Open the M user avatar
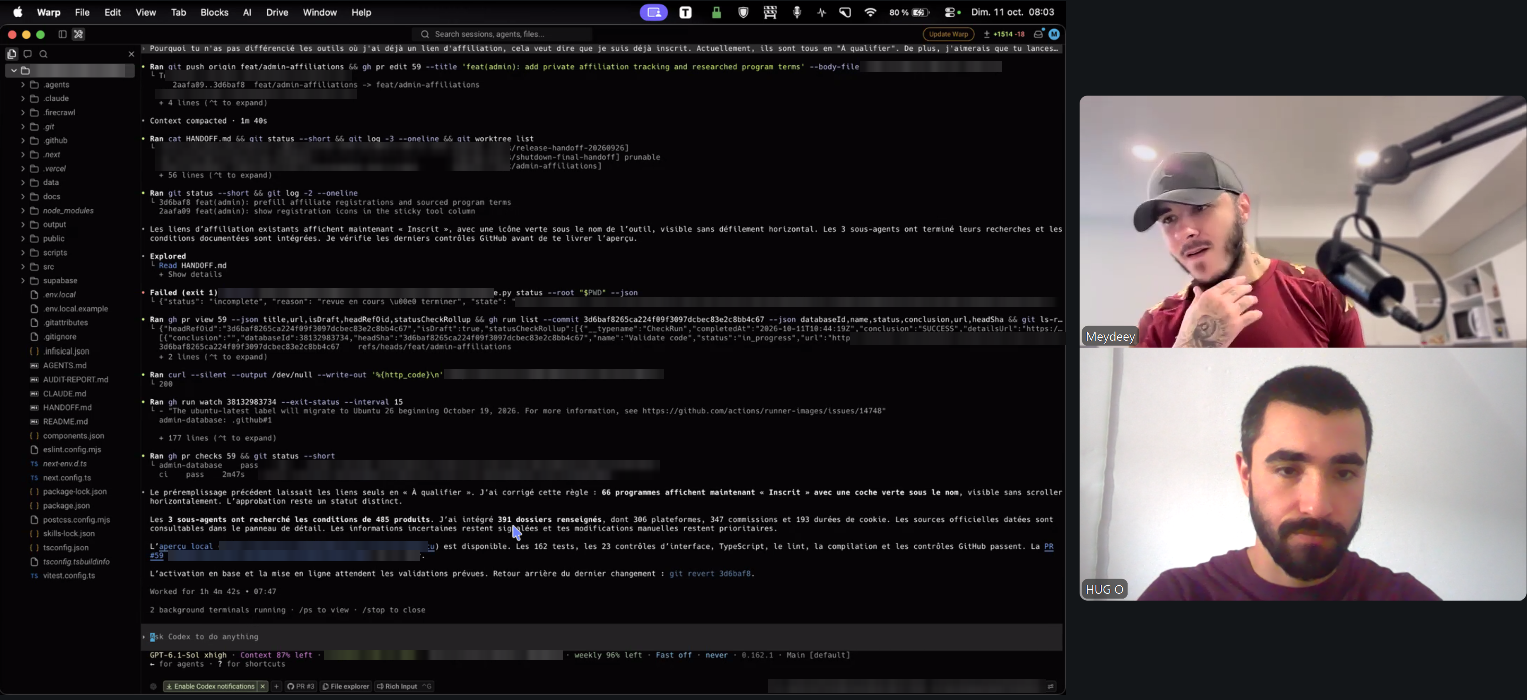 tap(1053, 34)
